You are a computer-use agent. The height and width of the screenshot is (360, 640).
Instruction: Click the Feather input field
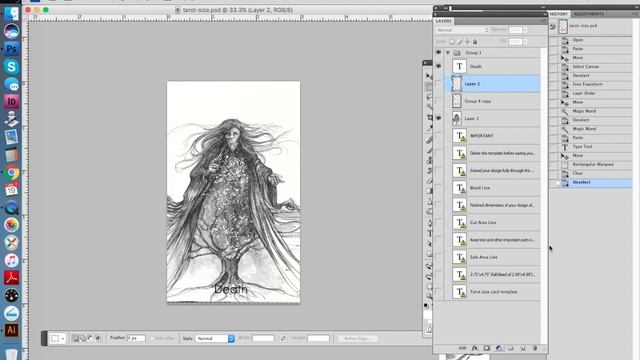[x=136, y=338]
